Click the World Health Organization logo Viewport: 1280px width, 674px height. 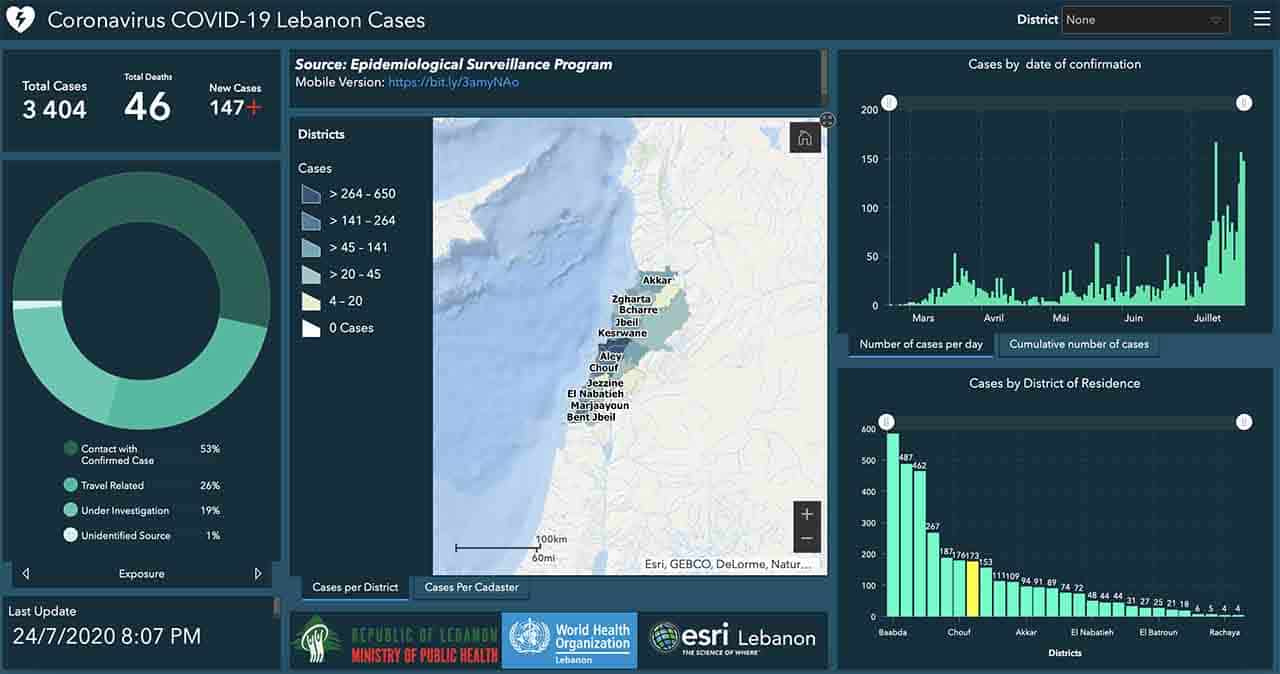click(569, 640)
